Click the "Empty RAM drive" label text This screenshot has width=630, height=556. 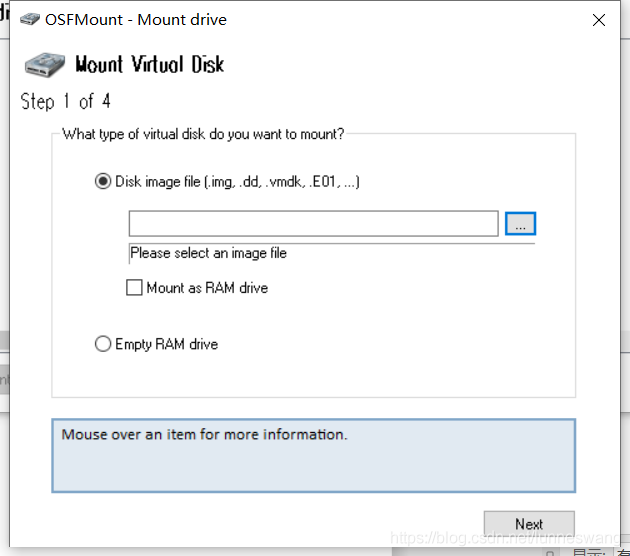tap(166, 344)
